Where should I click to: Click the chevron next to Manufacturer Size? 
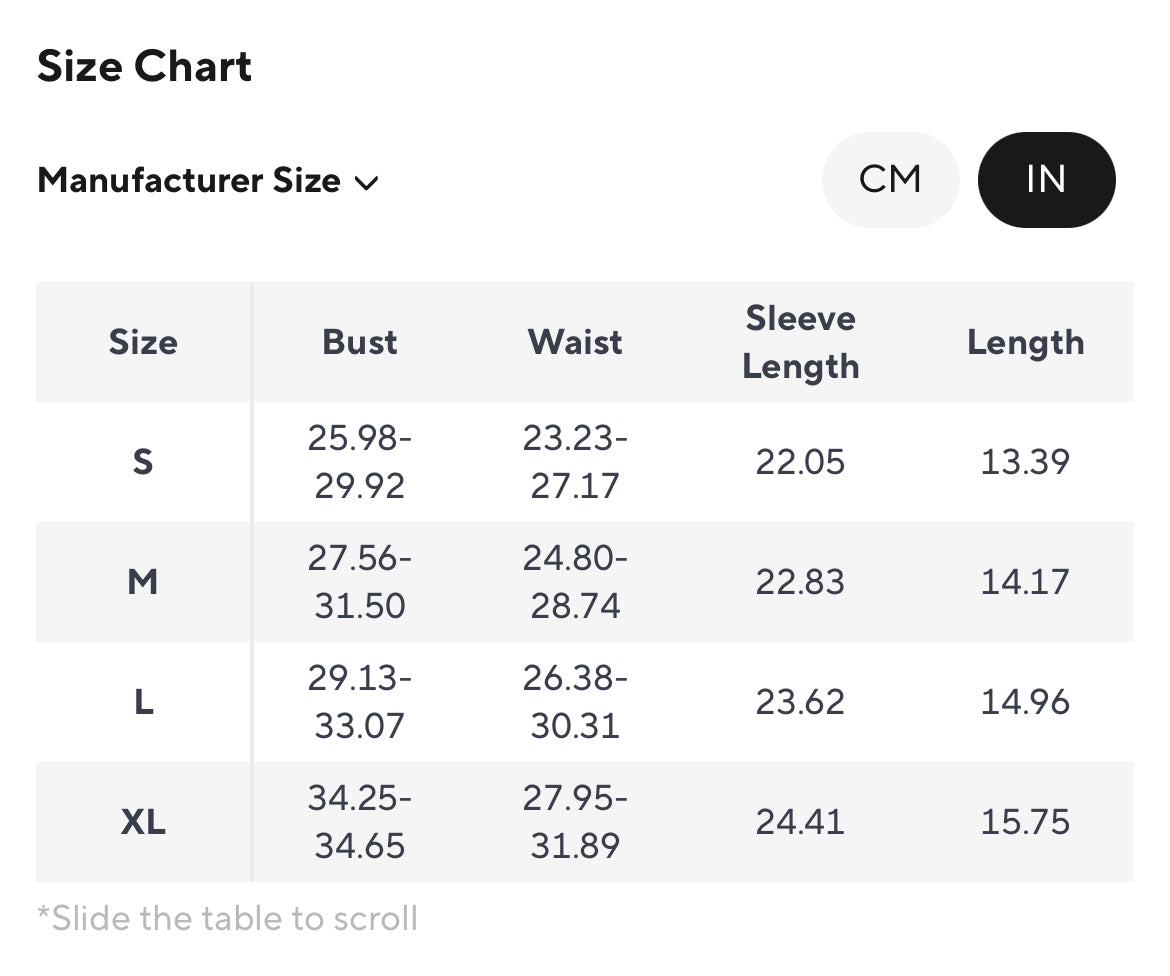[366, 183]
